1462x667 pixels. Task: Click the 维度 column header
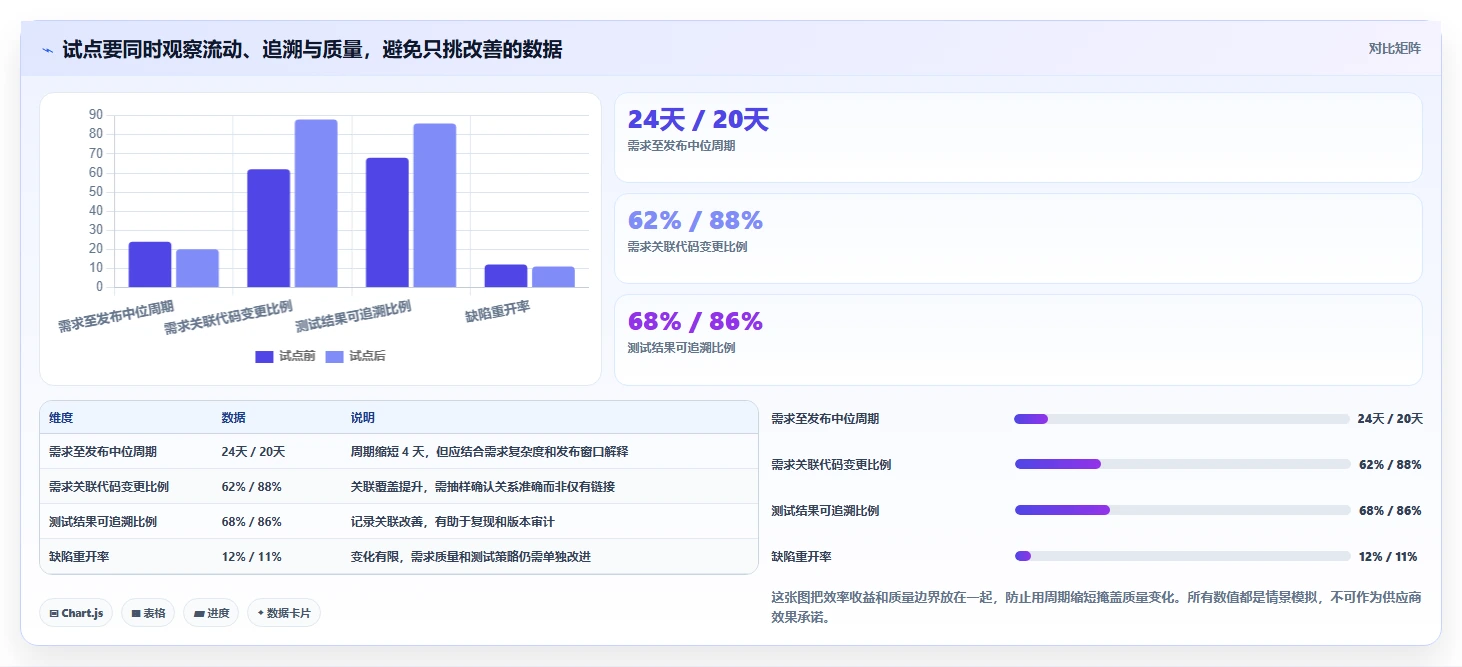(61, 418)
